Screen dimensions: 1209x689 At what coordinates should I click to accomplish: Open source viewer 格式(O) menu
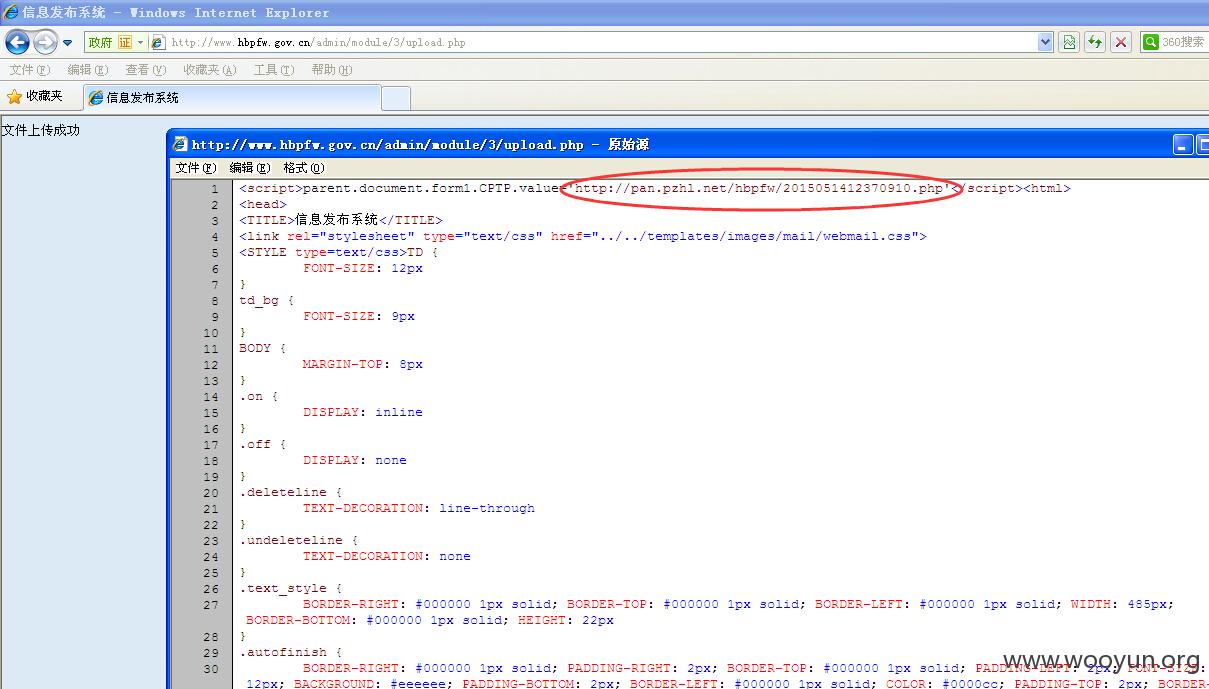pyautogui.click(x=303, y=168)
